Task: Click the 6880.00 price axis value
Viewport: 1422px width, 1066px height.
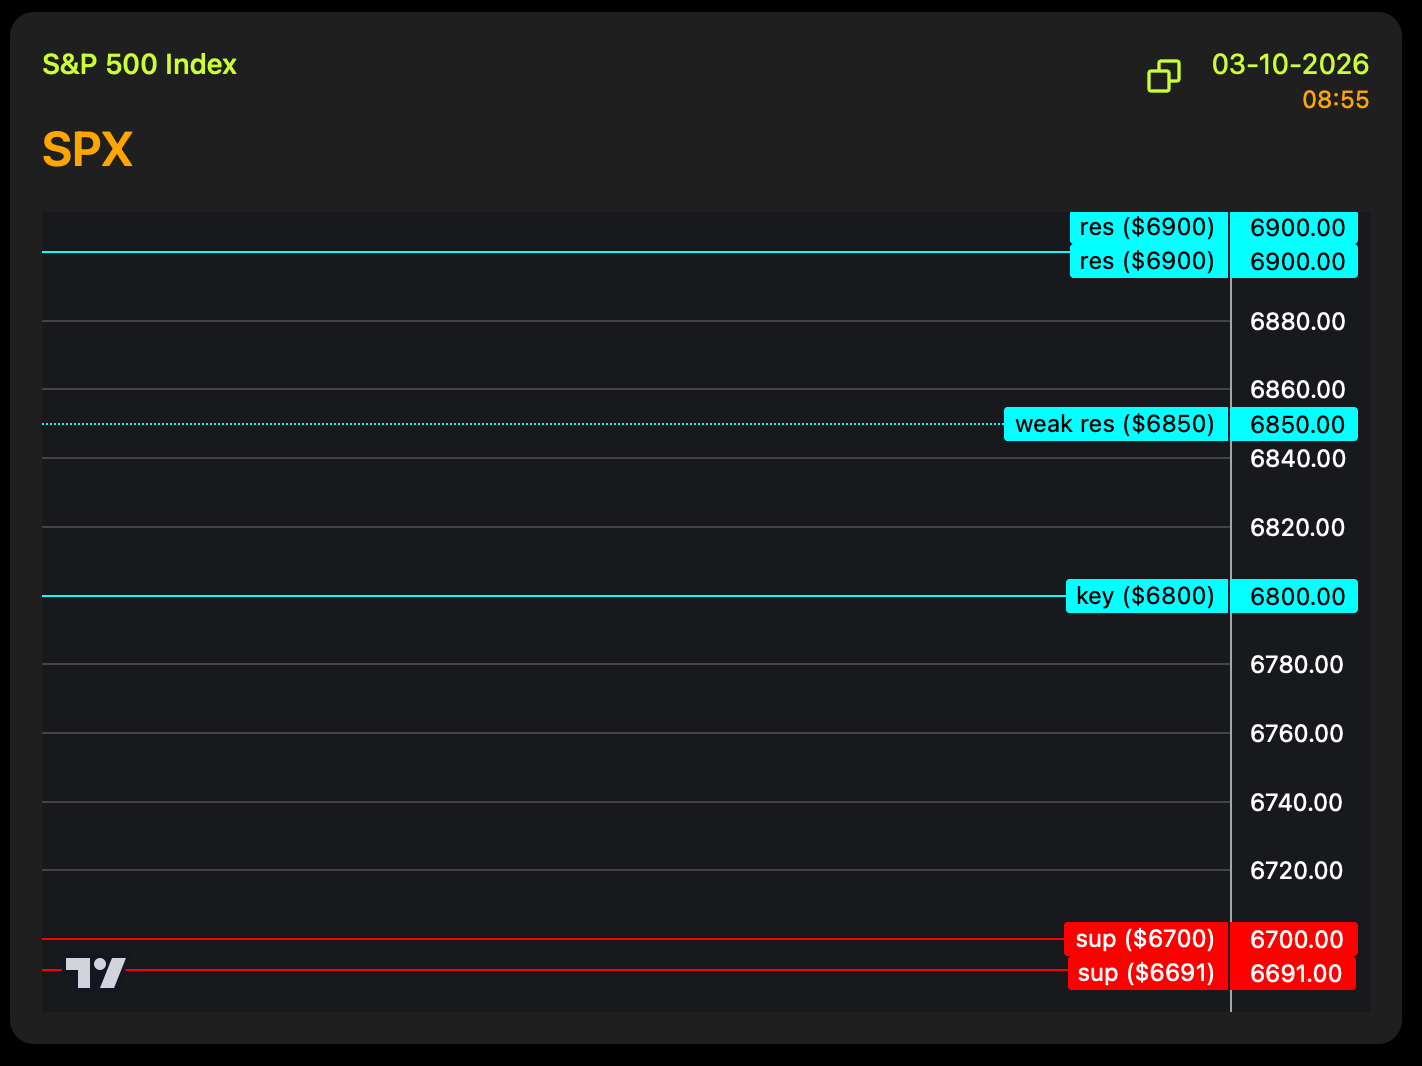Action: click(x=1297, y=322)
